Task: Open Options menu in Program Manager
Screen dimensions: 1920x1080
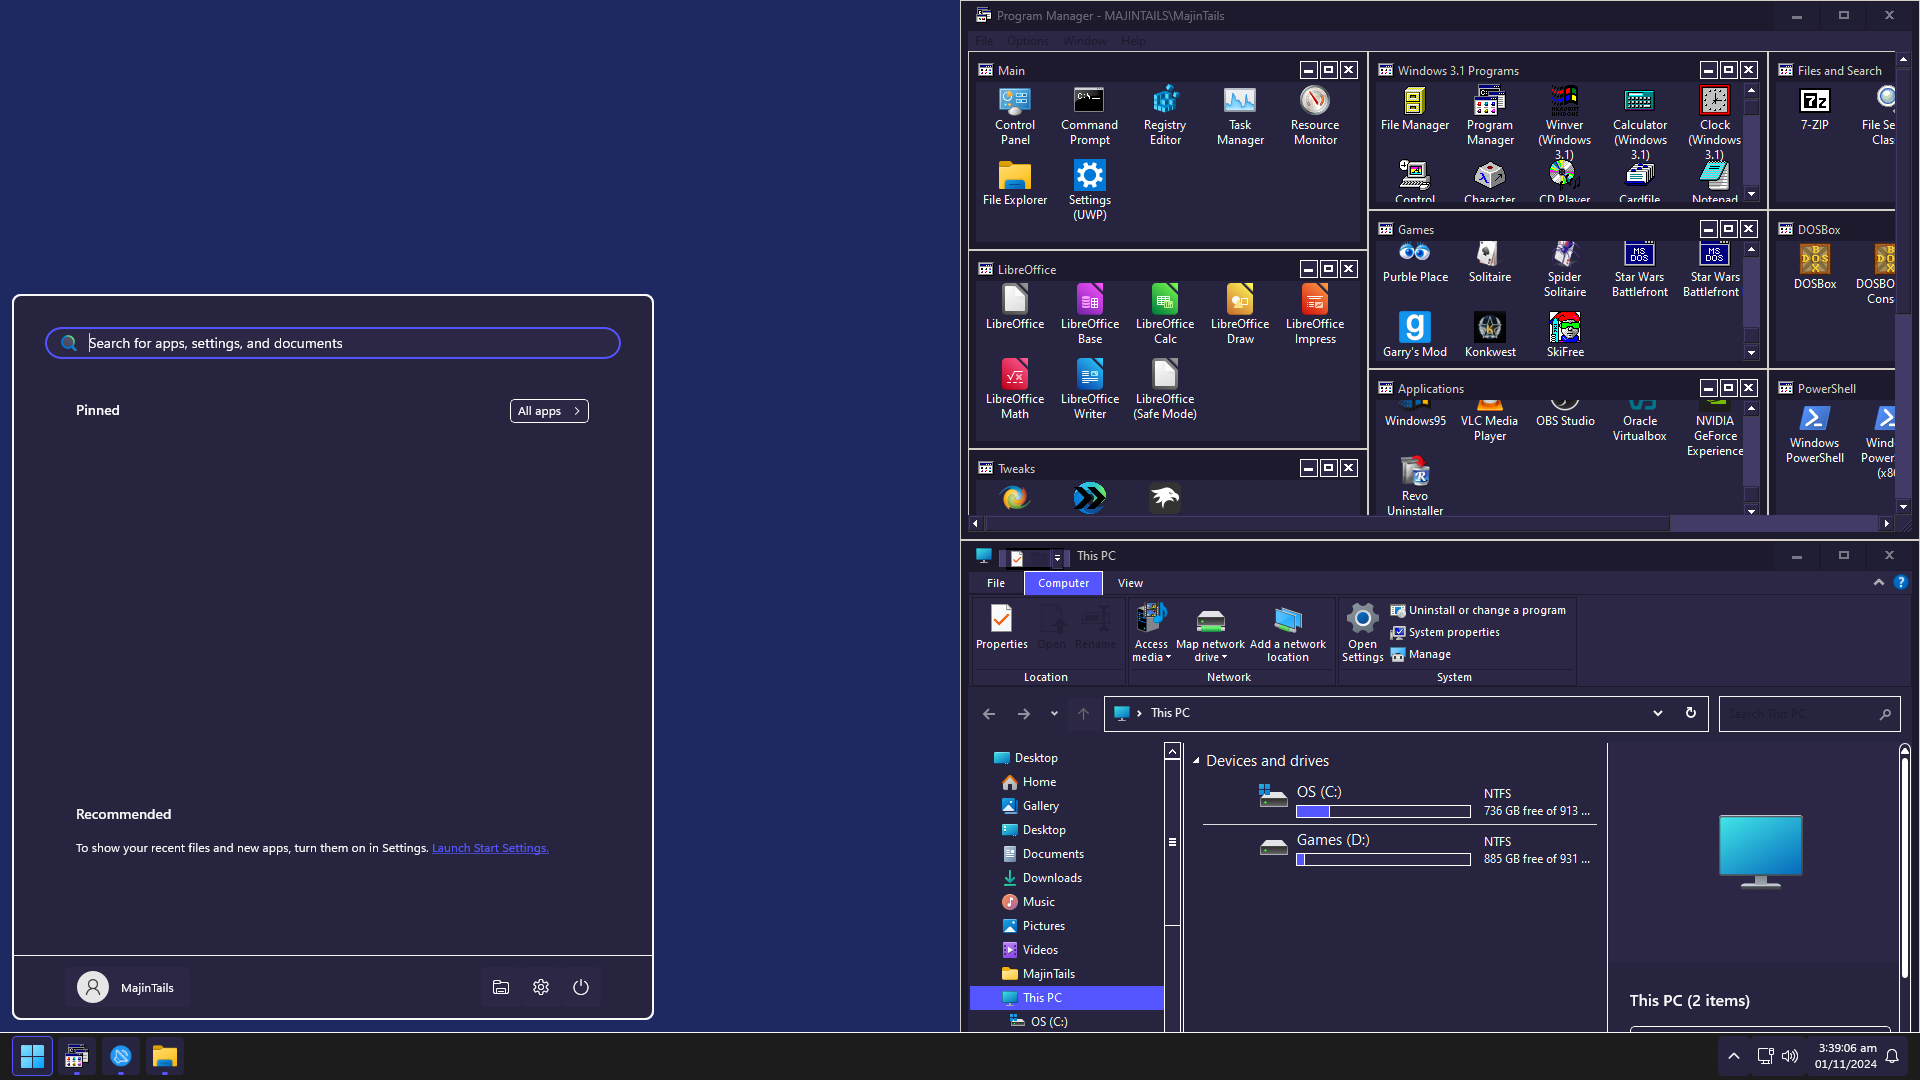Action: click(1028, 41)
